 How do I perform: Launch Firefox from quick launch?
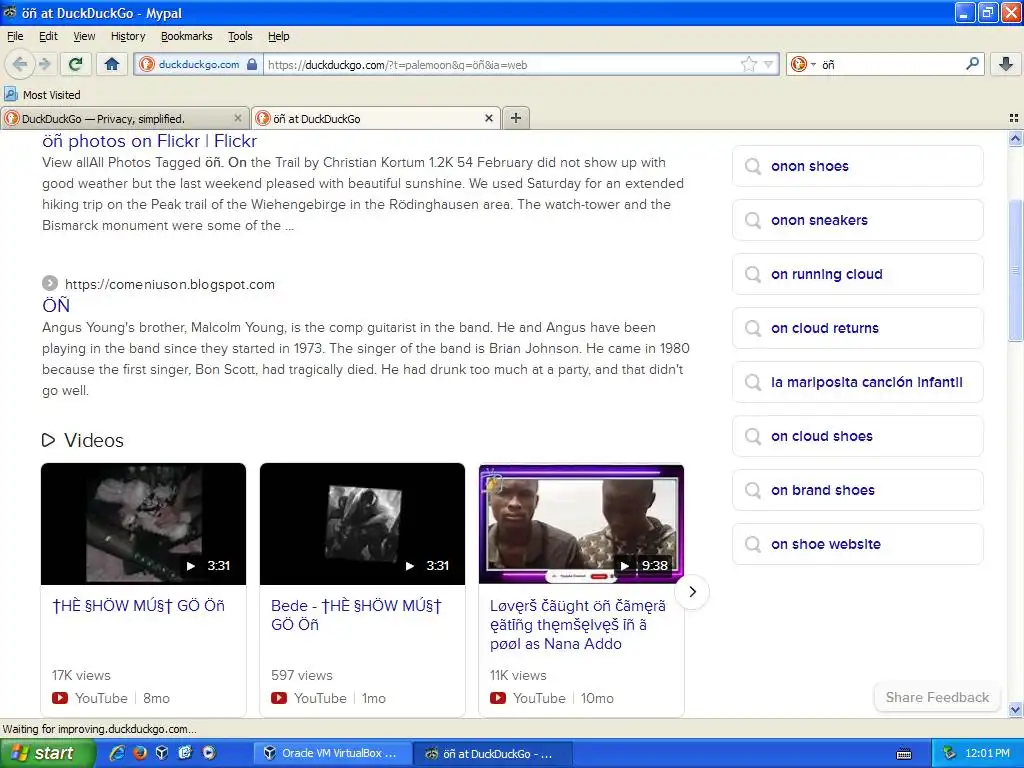(140, 753)
